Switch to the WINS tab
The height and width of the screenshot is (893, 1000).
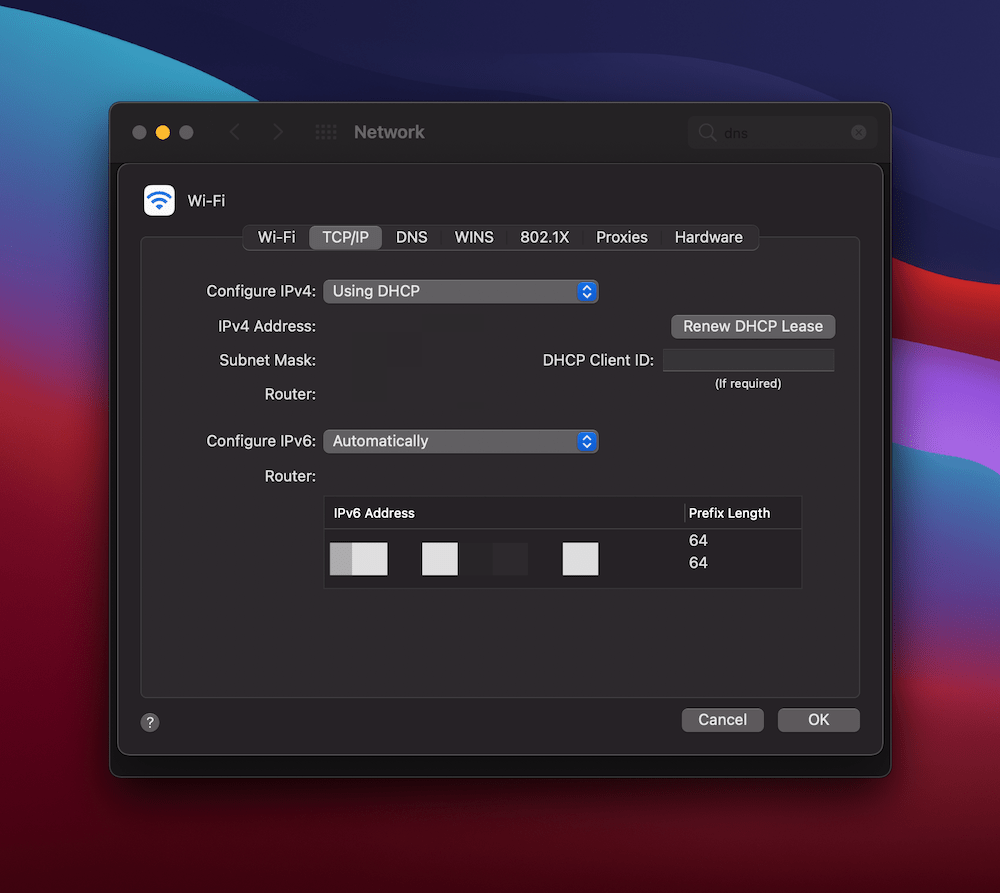(474, 237)
